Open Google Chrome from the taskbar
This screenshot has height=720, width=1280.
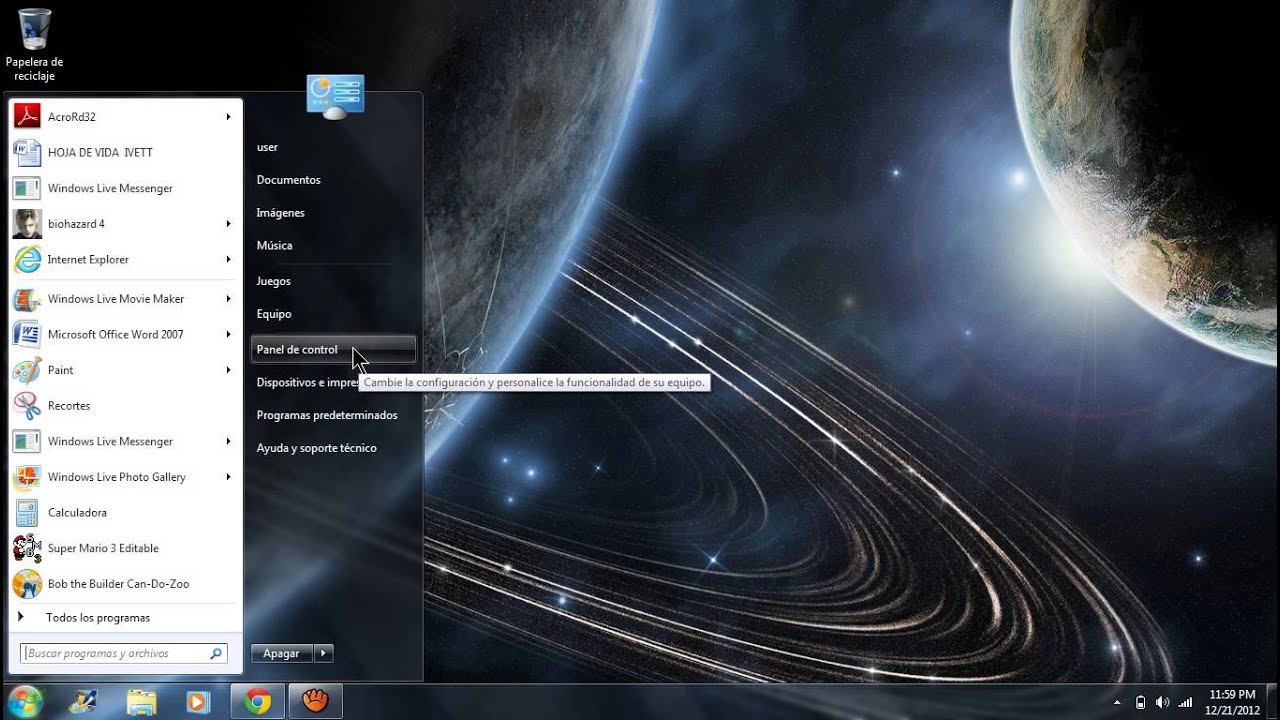coord(258,702)
